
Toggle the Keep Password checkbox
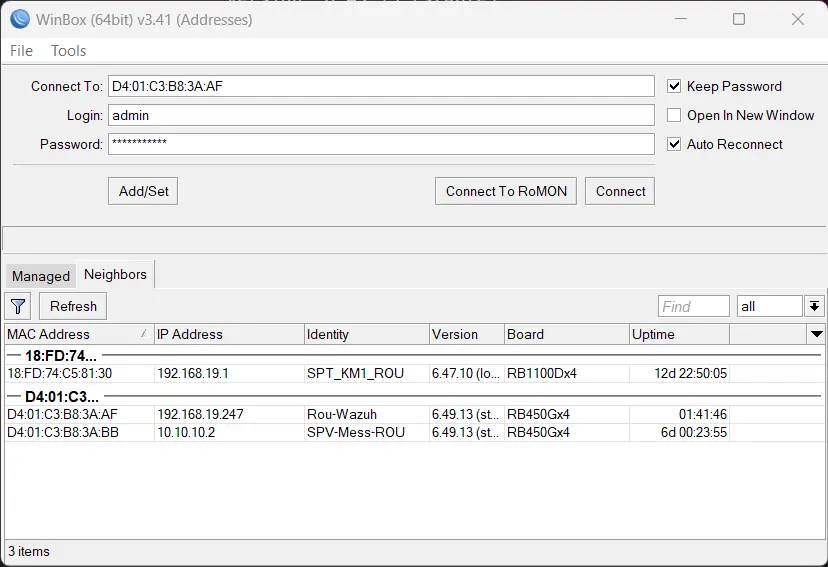click(674, 86)
